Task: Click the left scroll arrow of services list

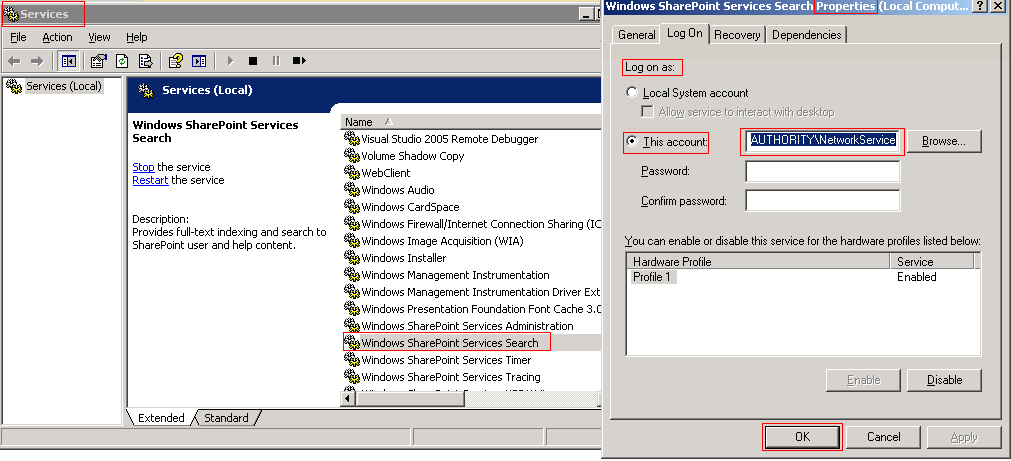Action: pyautogui.click(x=349, y=399)
